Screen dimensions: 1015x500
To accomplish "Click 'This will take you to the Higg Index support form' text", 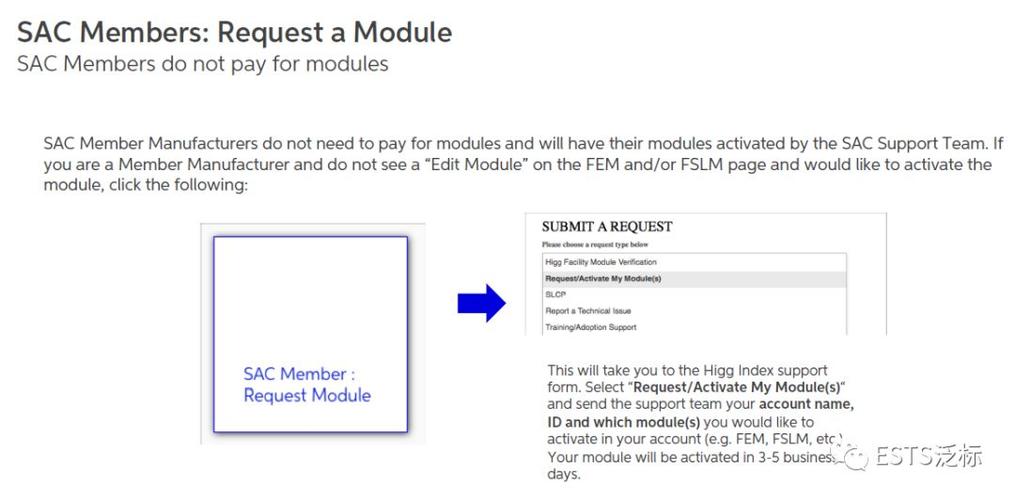I will (x=687, y=380).
